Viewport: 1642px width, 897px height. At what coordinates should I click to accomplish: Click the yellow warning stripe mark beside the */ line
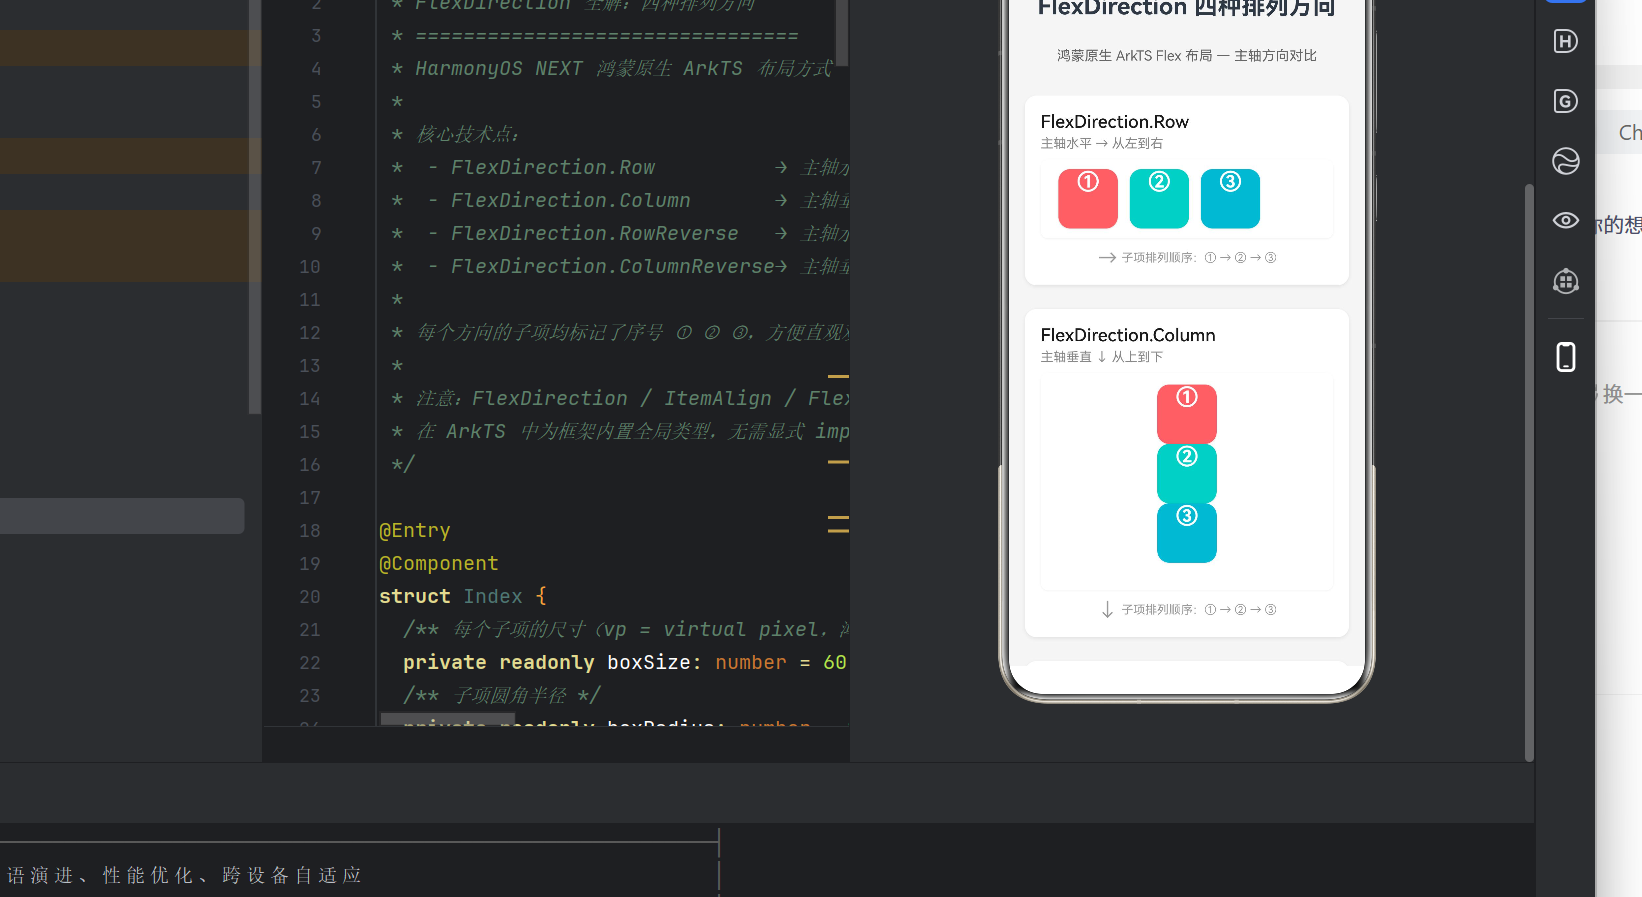coord(838,462)
